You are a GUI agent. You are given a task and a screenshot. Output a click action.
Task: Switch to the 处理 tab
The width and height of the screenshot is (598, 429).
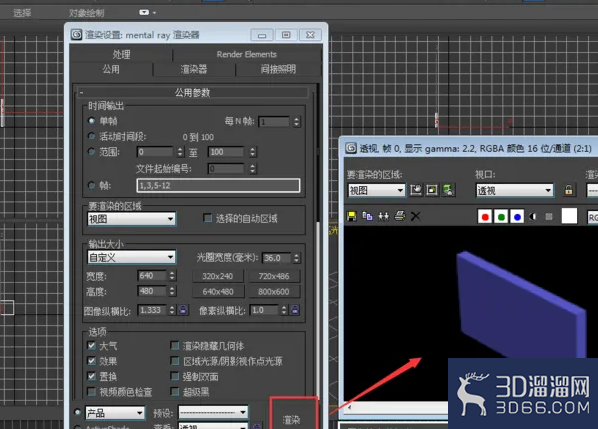(122, 54)
